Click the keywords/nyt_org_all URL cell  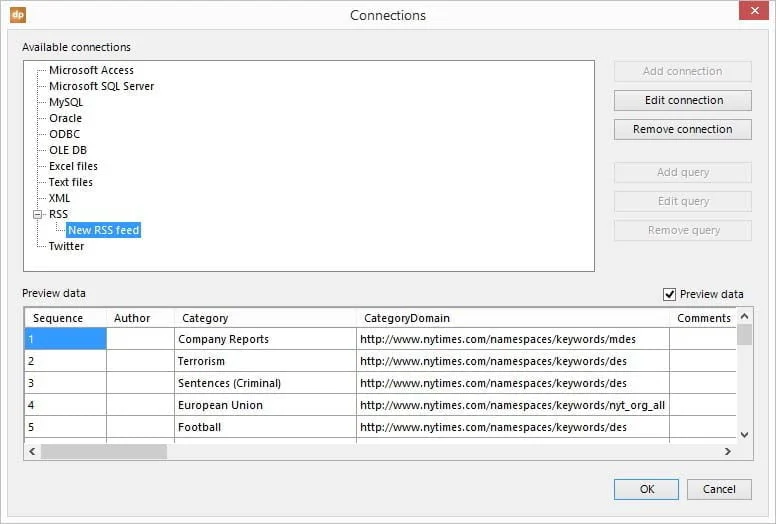pos(513,405)
